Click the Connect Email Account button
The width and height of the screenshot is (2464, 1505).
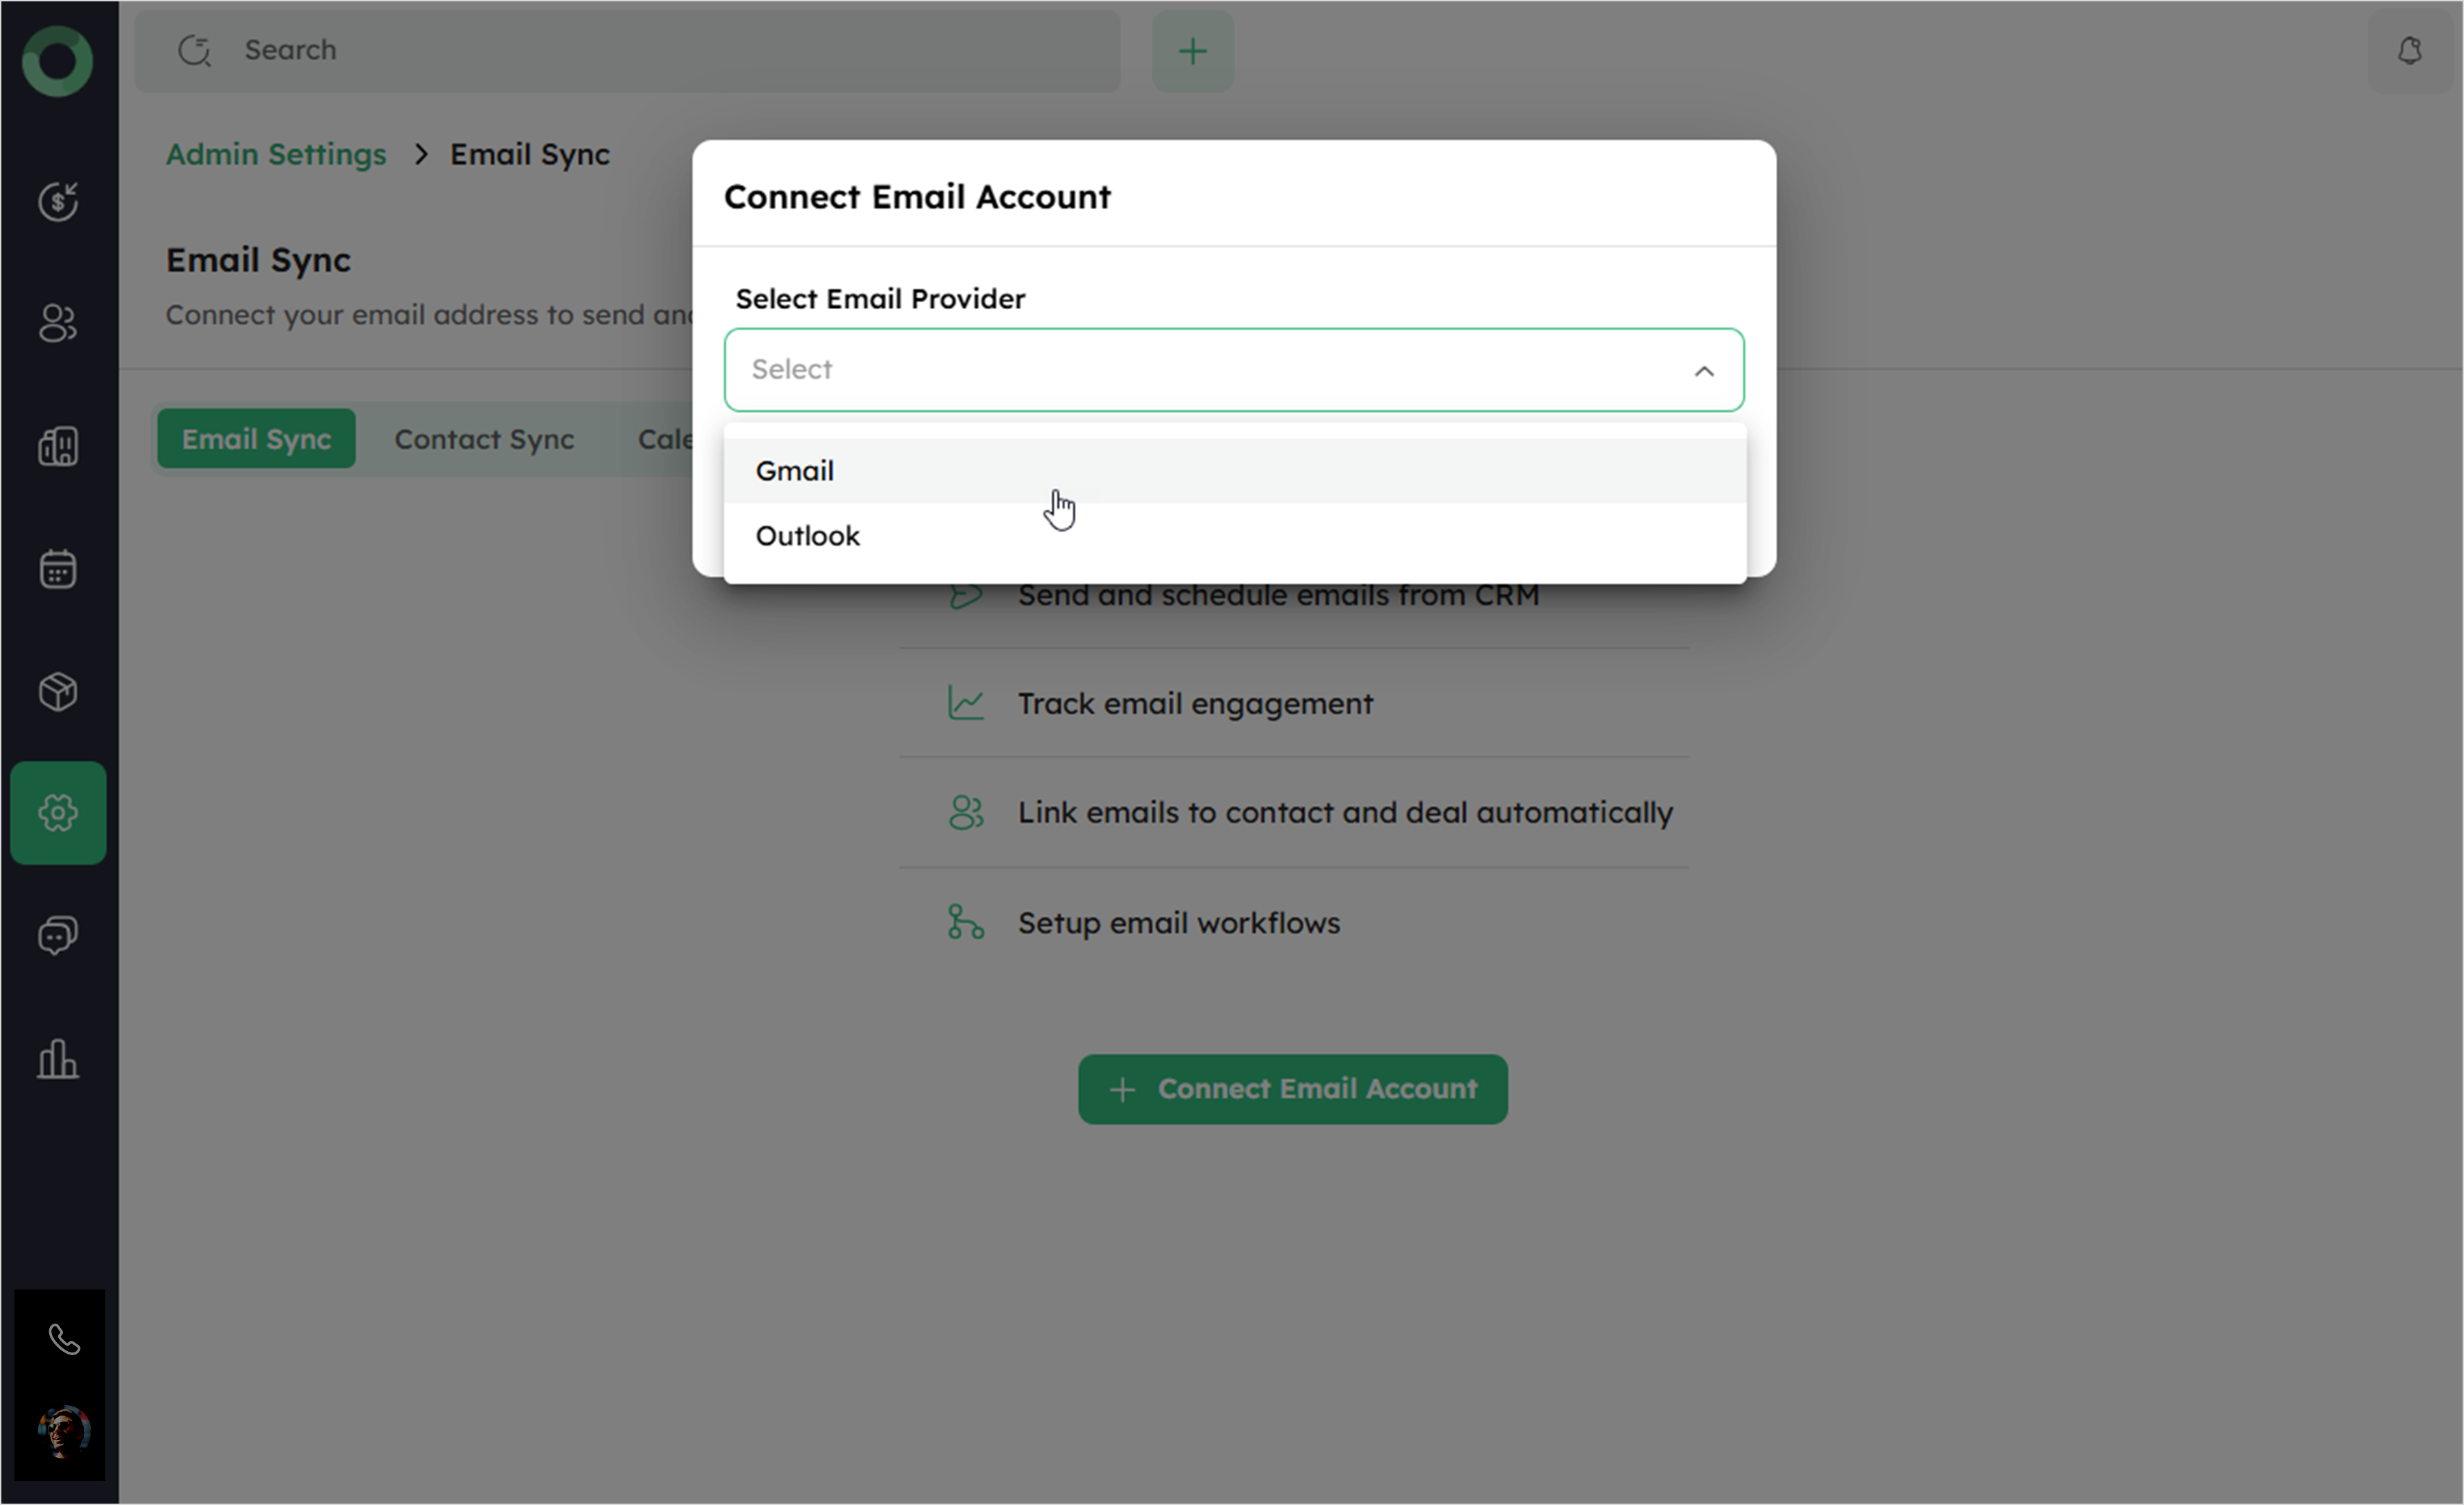(x=1292, y=1089)
